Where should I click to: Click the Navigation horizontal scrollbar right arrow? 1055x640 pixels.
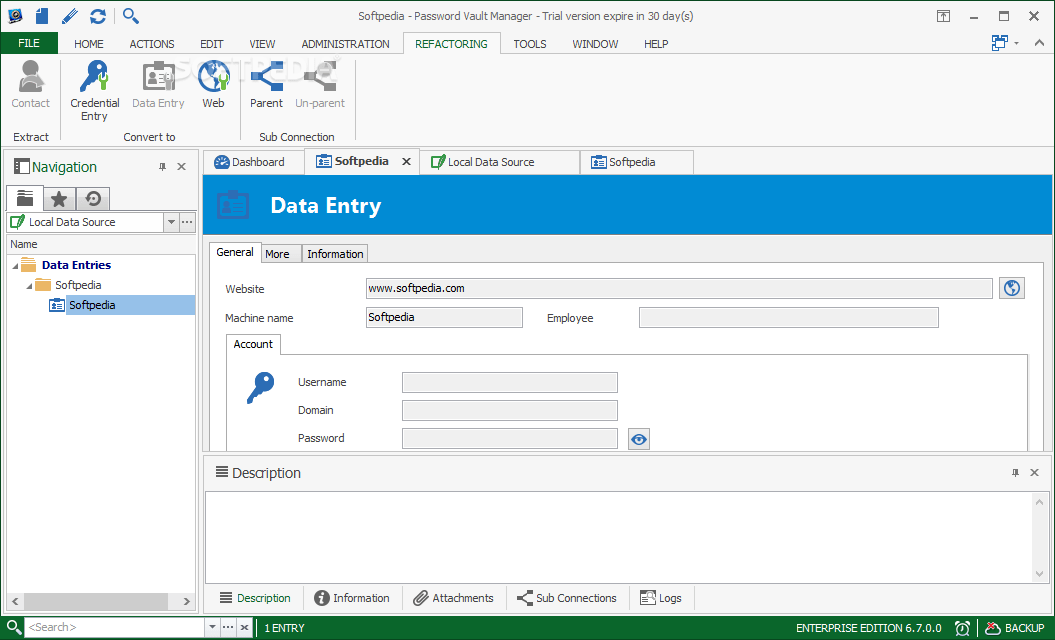187,601
